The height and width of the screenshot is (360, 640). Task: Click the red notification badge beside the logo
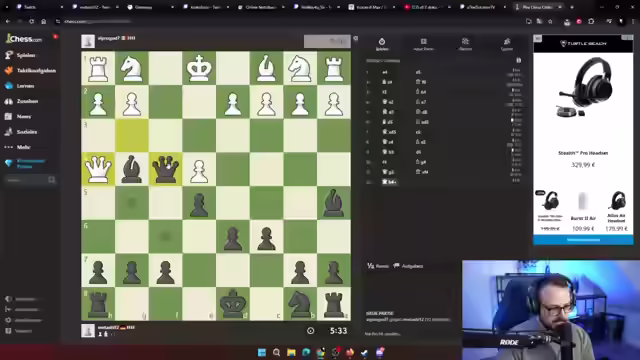[55, 37]
